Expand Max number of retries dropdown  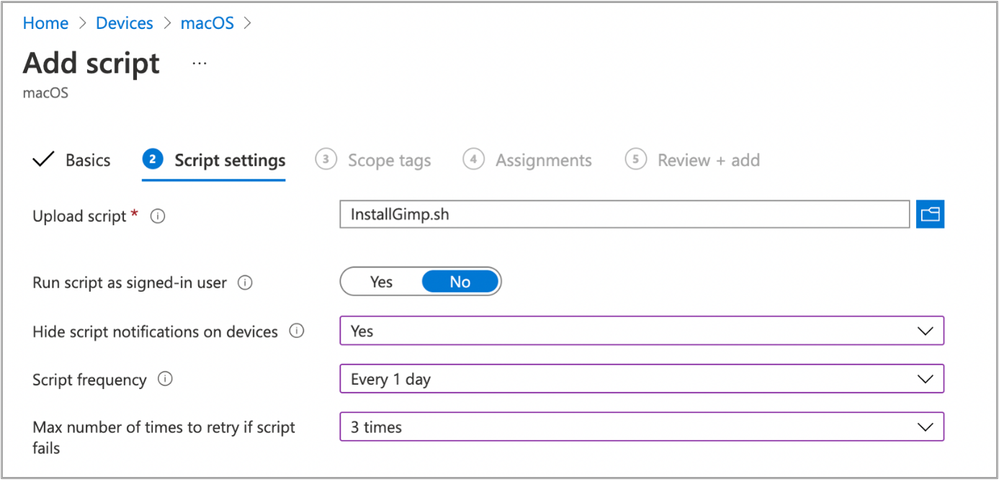pos(641,427)
